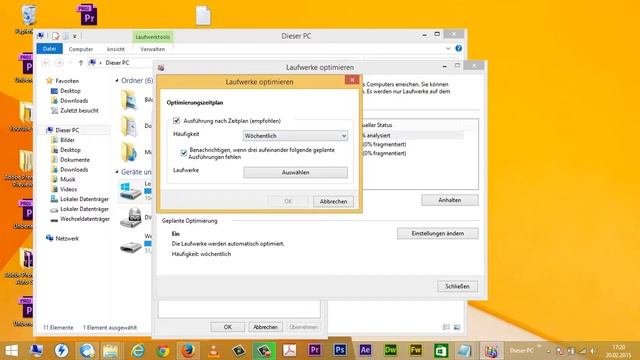Open File Explorer from the taskbar
This screenshot has height=360, width=640.
tap(110, 351)
